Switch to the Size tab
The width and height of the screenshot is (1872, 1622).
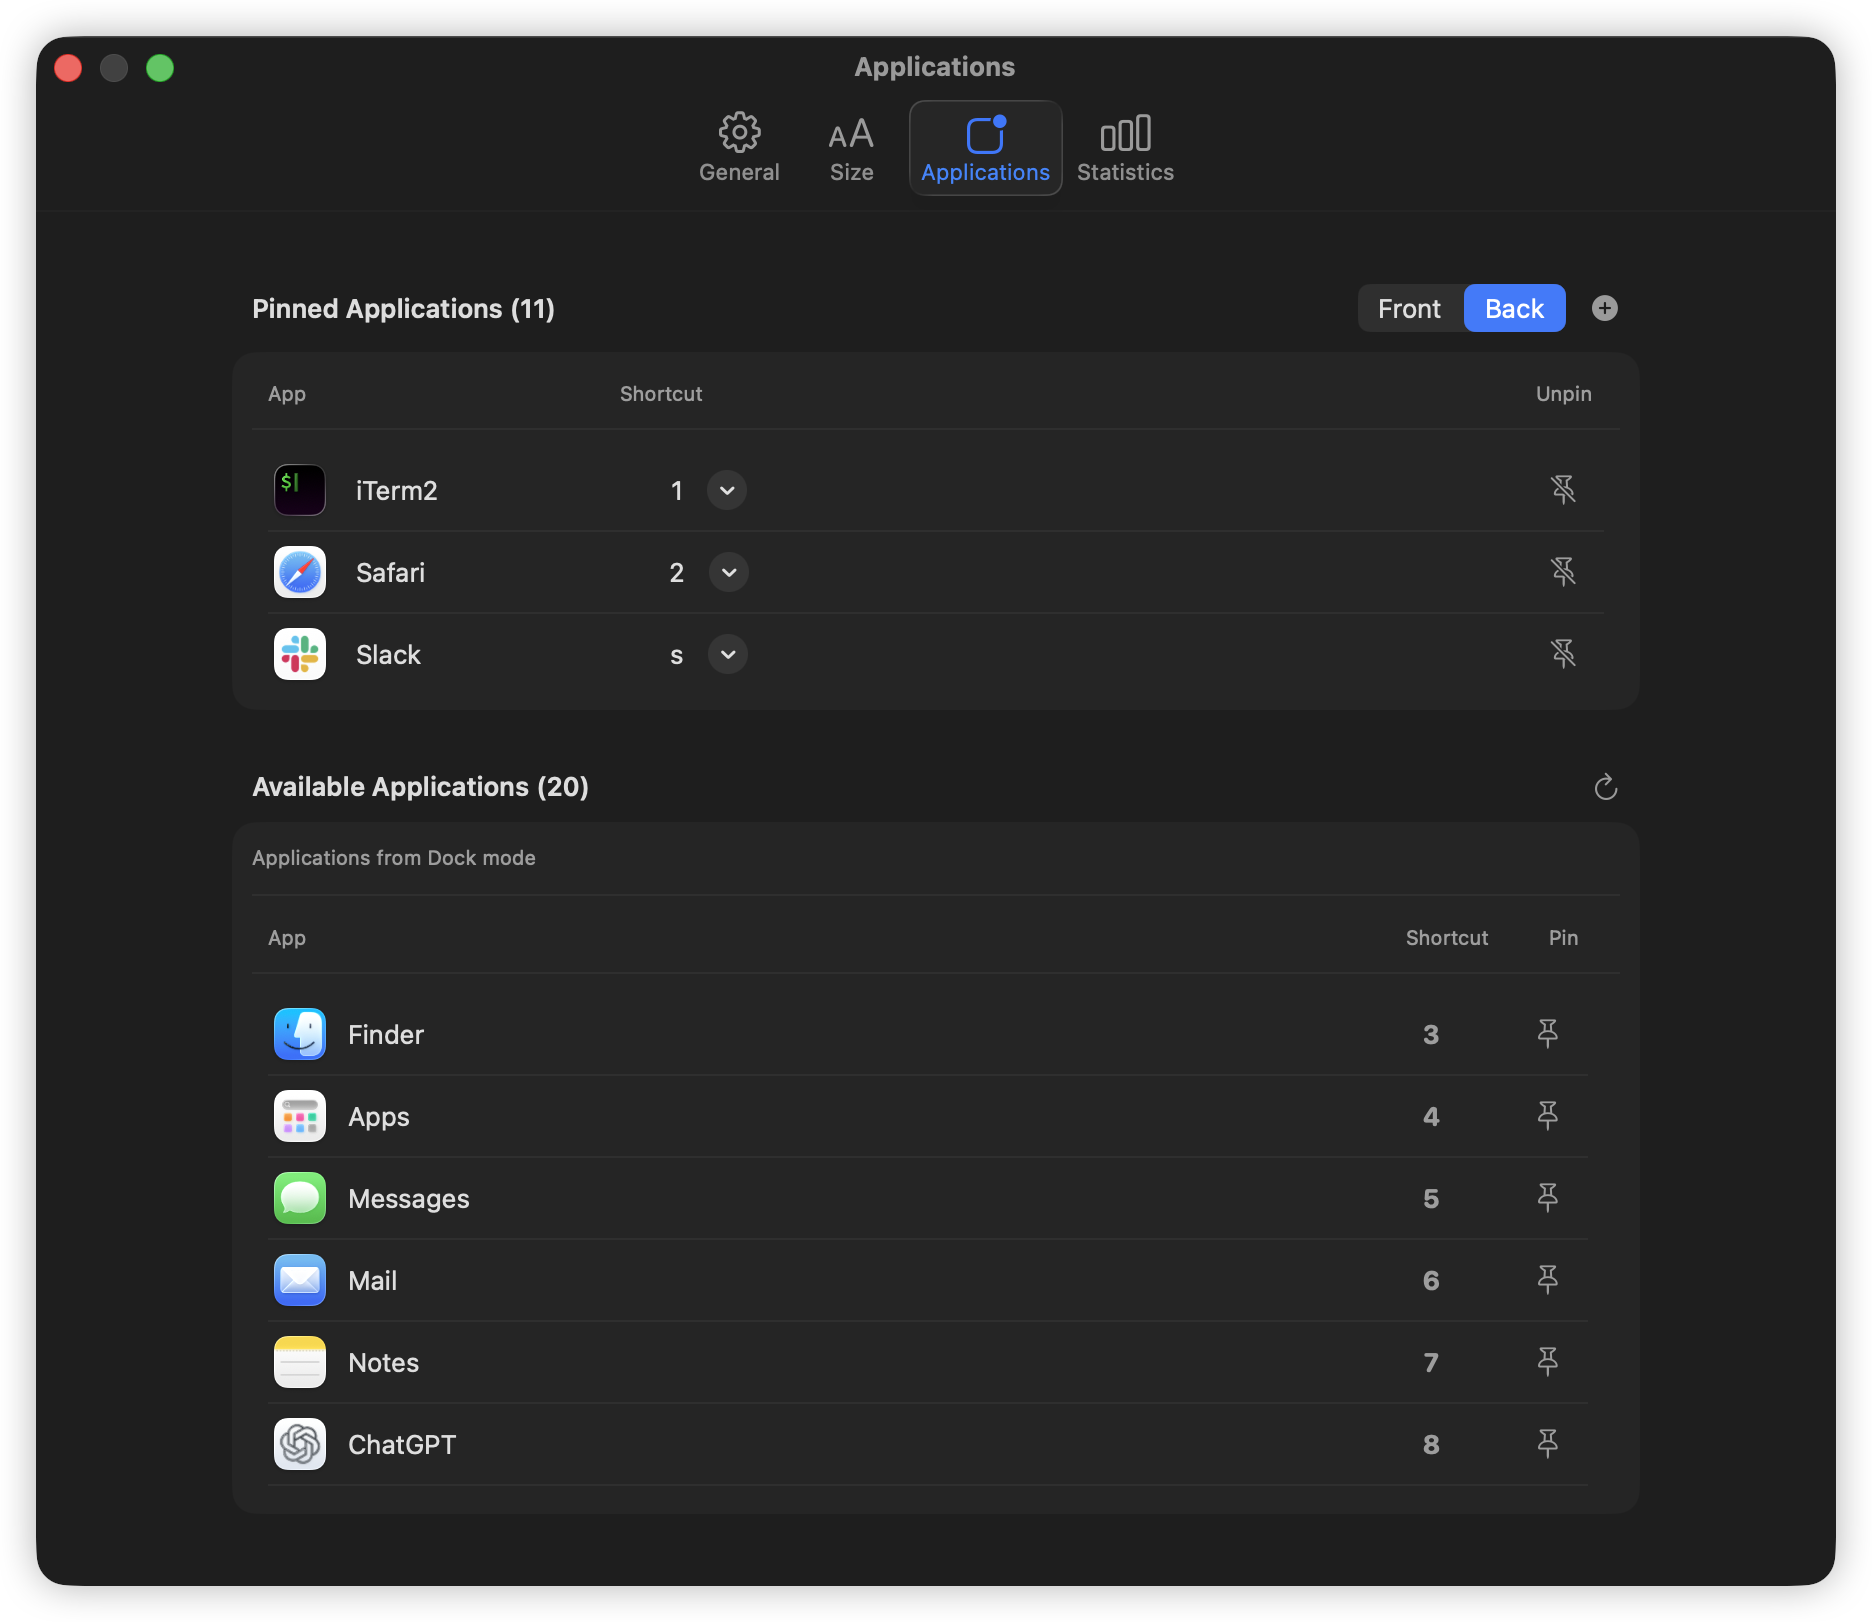click(851, 148)
